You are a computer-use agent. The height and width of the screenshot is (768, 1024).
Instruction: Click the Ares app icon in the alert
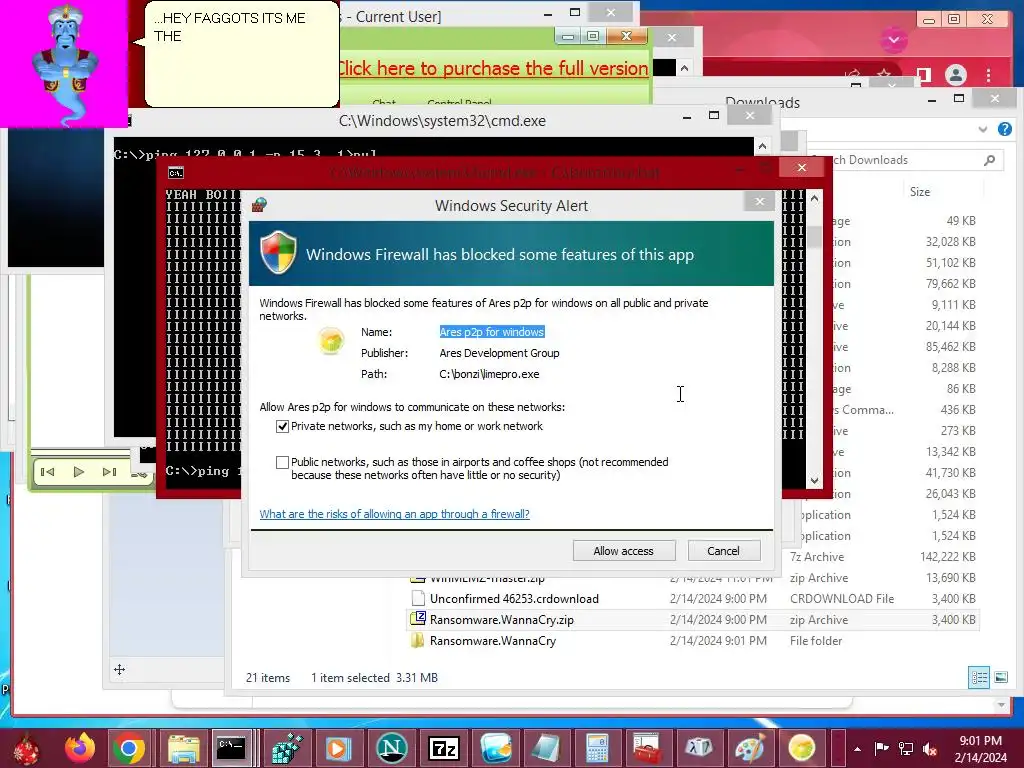(x=331, y=340)
